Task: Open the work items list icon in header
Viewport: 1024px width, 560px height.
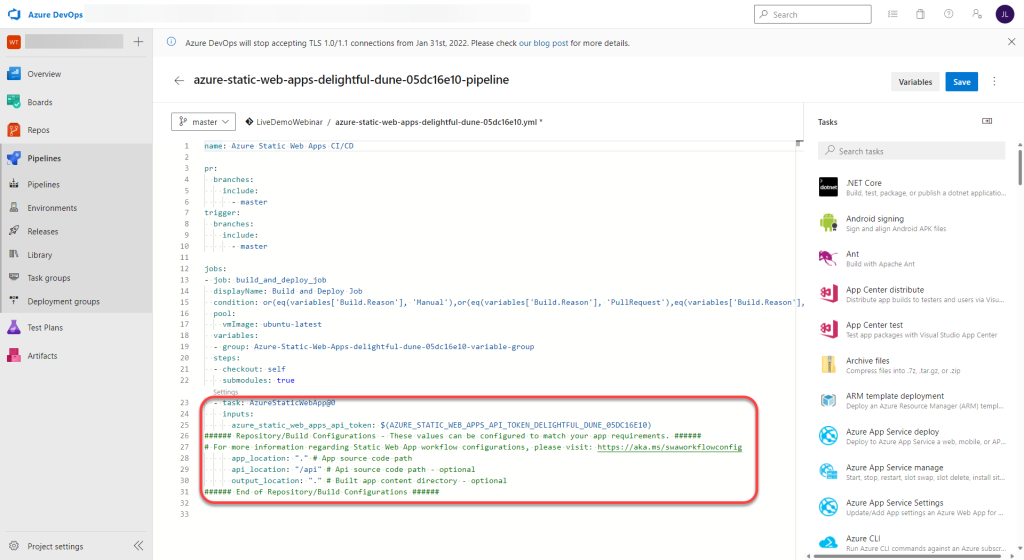Action: [893, 14]
